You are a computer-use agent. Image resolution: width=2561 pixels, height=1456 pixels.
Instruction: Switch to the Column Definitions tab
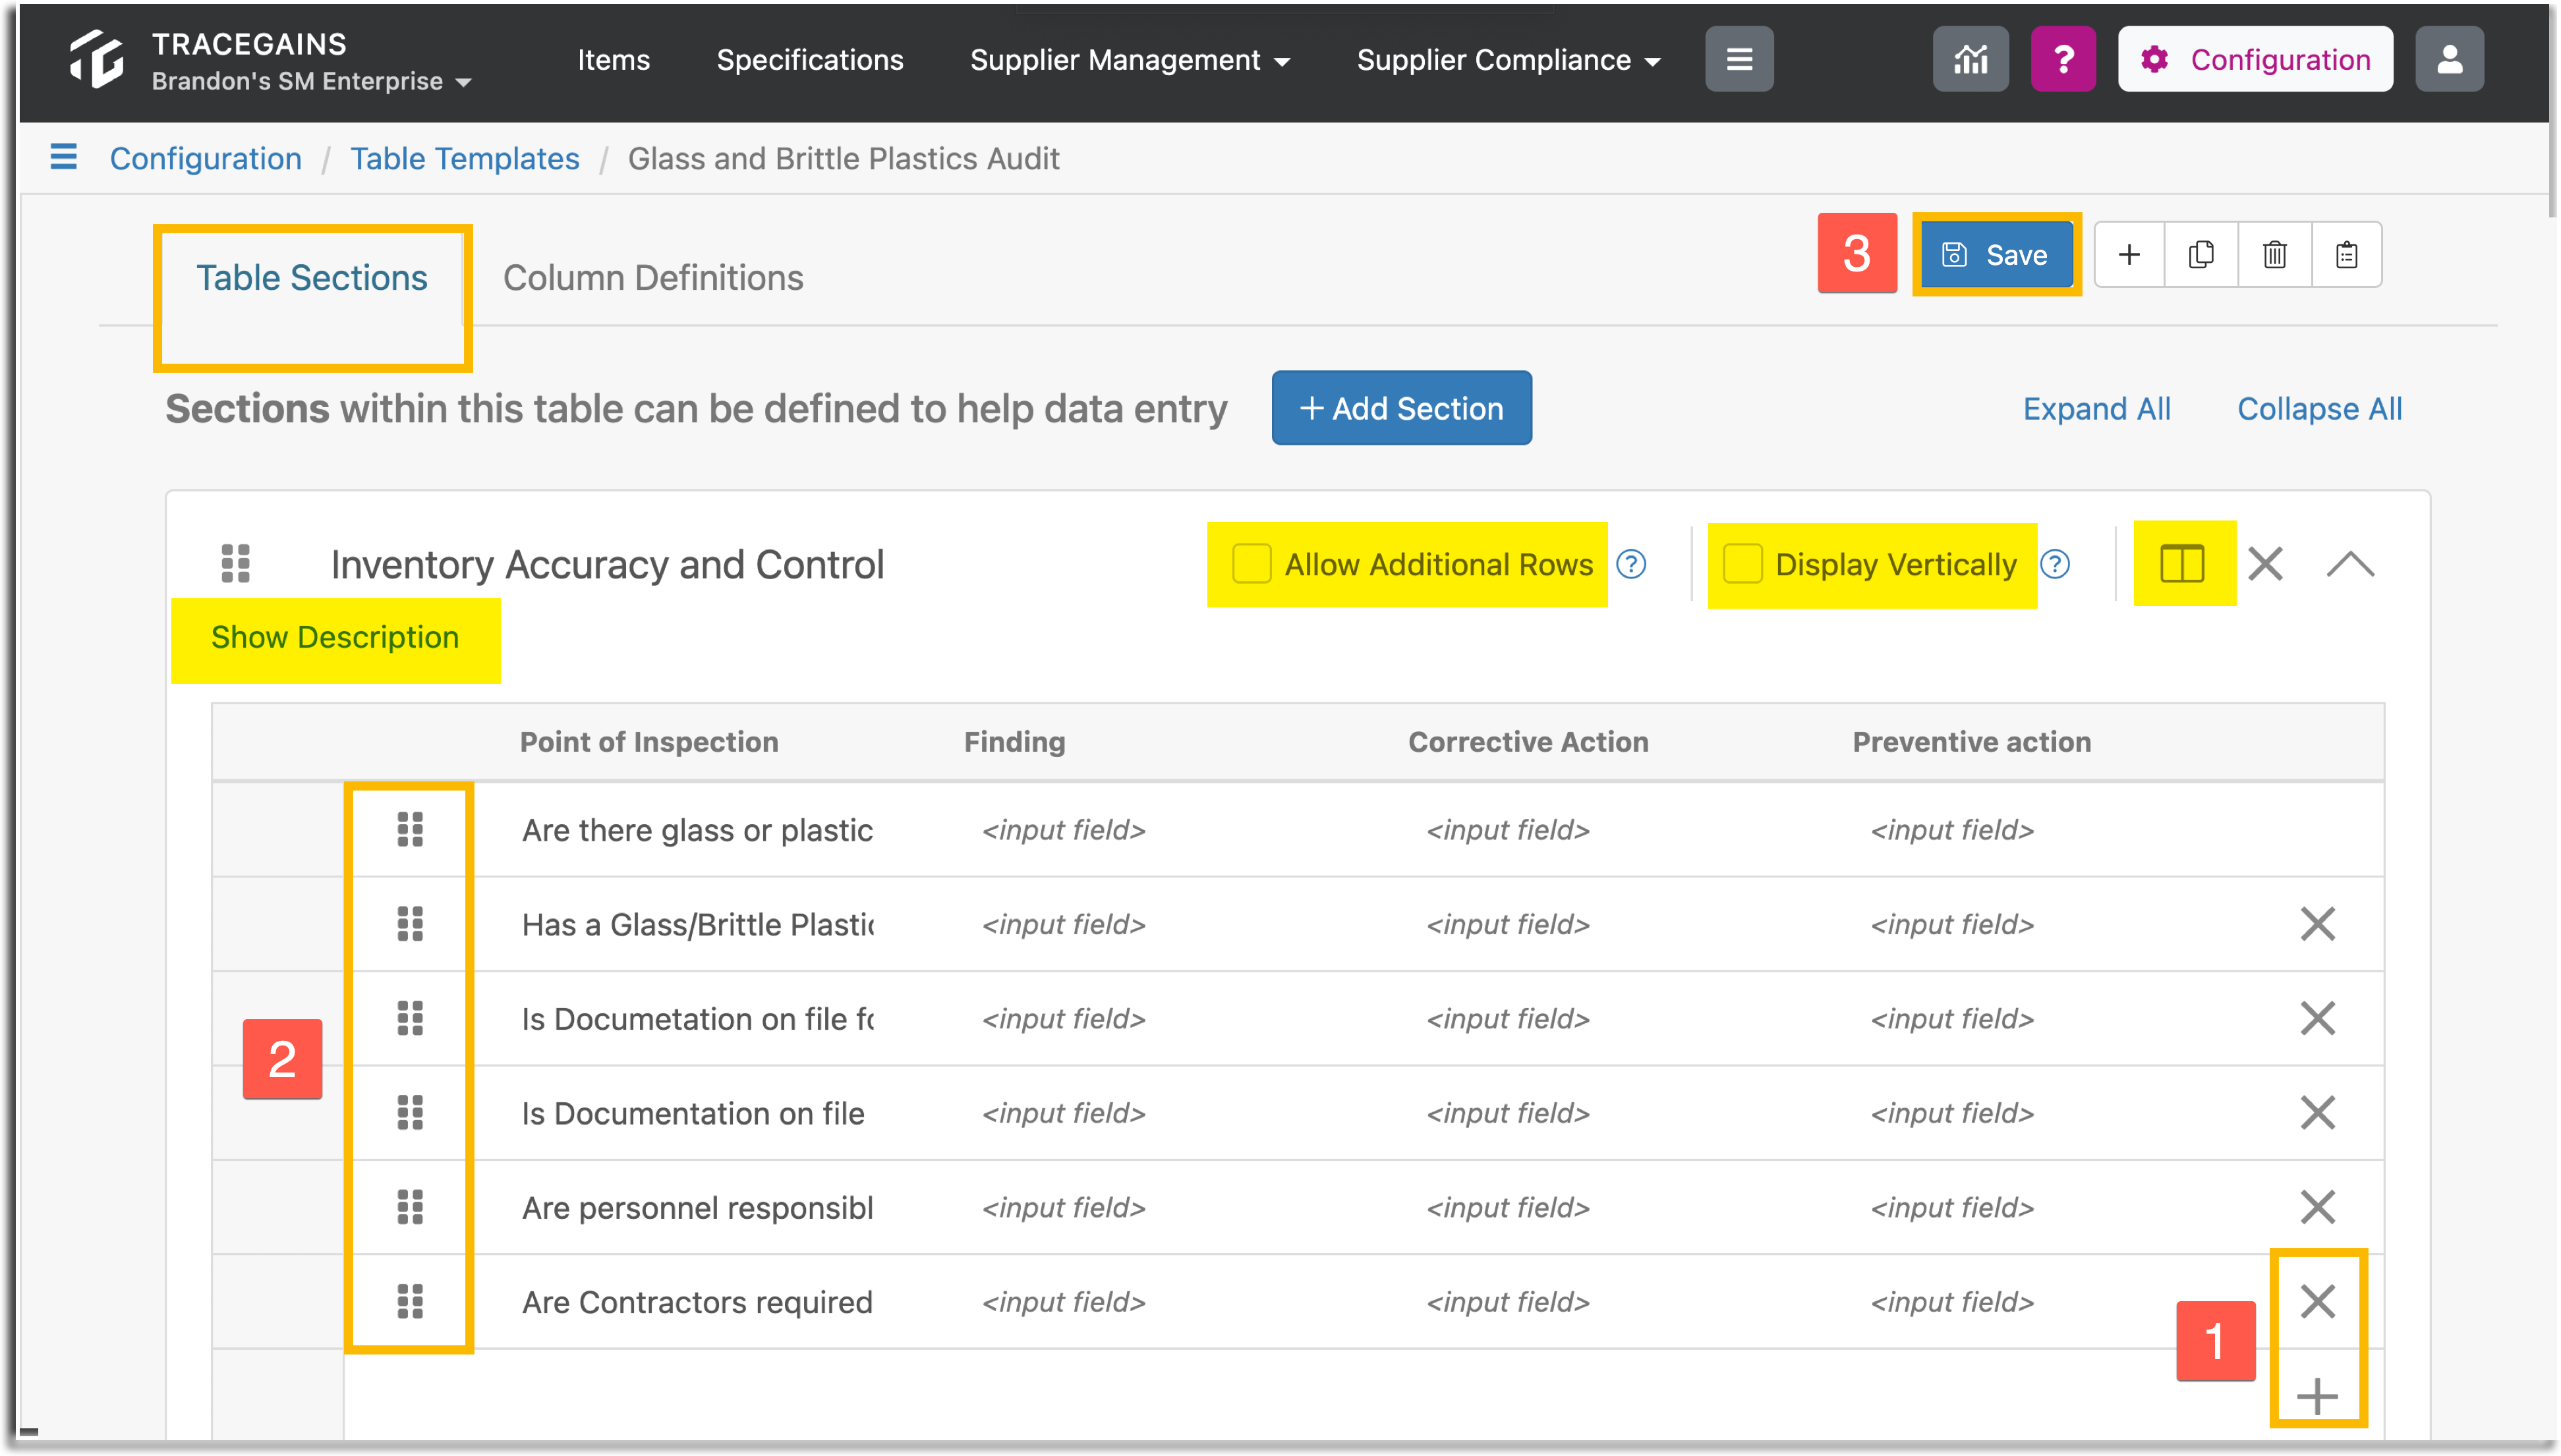(653, 278)
